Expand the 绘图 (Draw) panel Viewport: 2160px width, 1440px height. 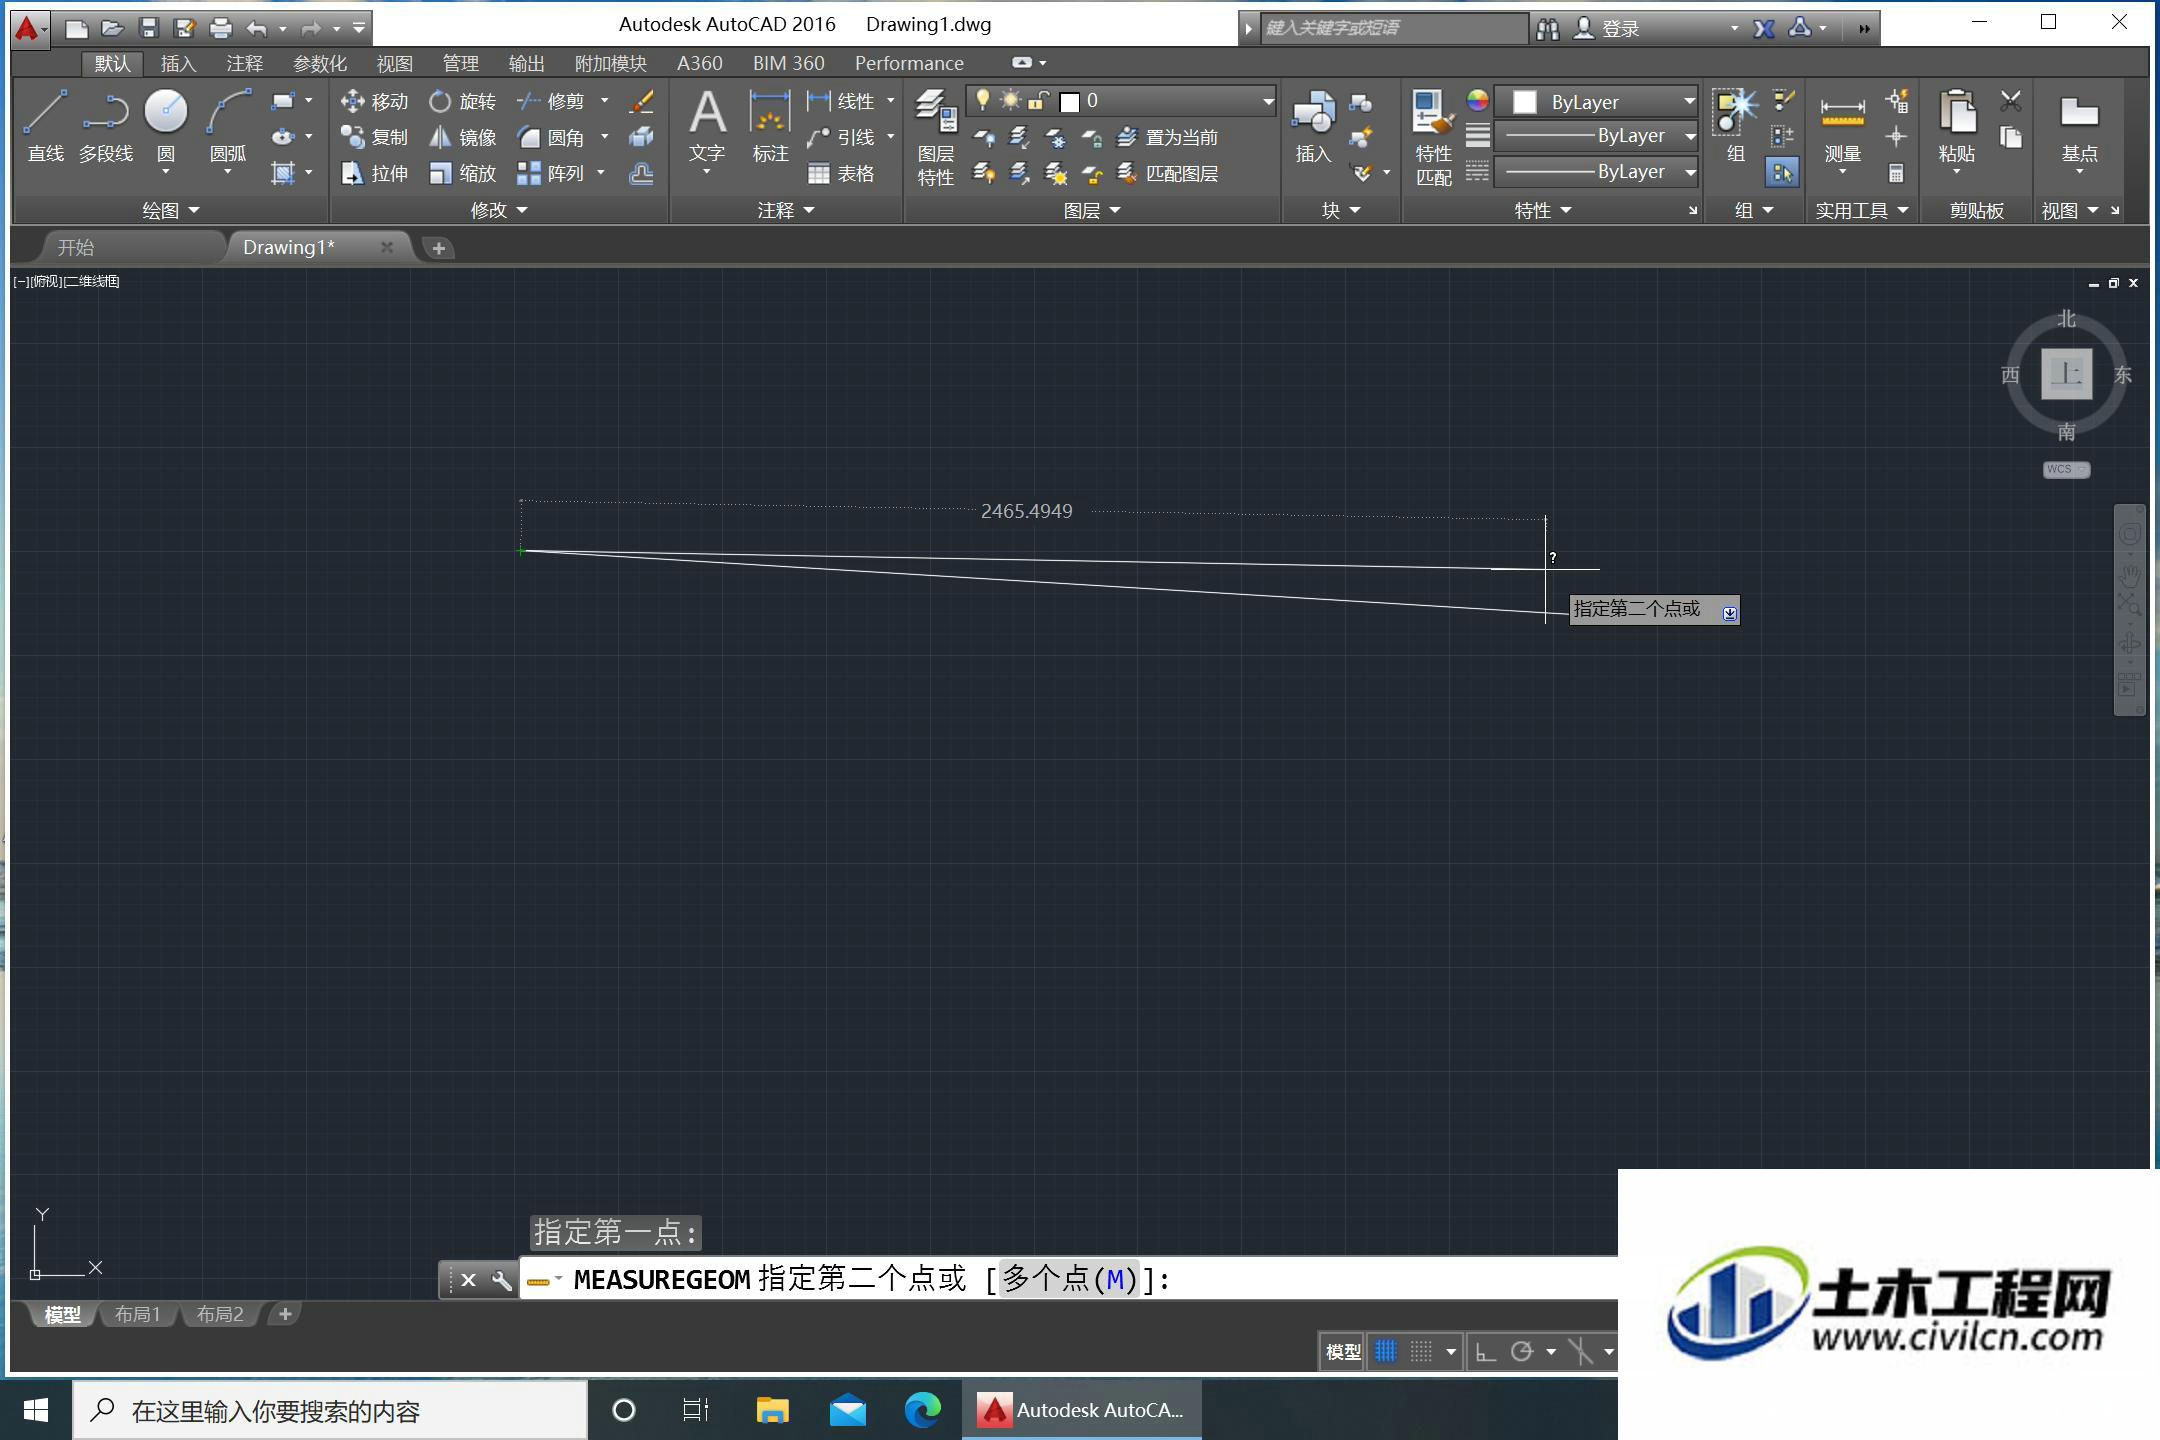pos(171,210)
